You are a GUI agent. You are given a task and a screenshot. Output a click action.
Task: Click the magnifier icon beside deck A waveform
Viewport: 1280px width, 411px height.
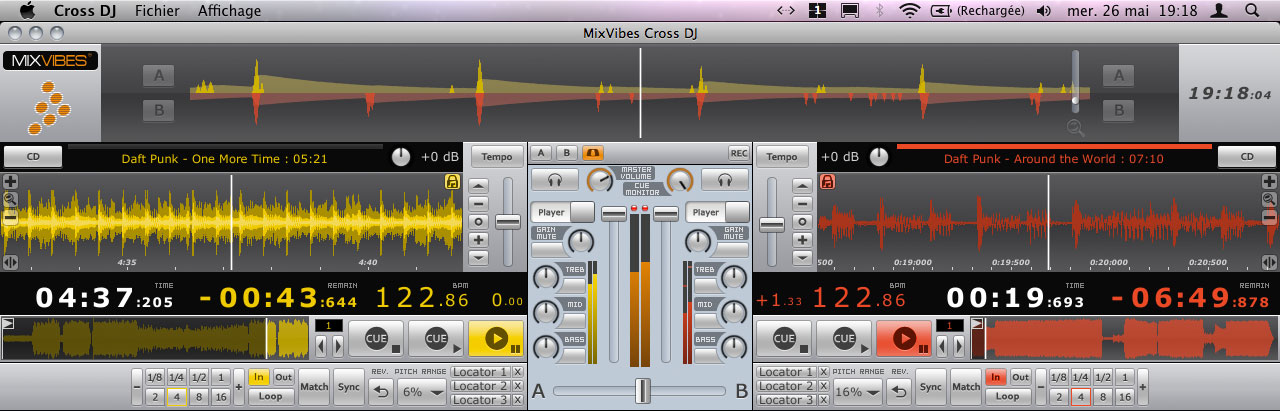tap(10, 199)
